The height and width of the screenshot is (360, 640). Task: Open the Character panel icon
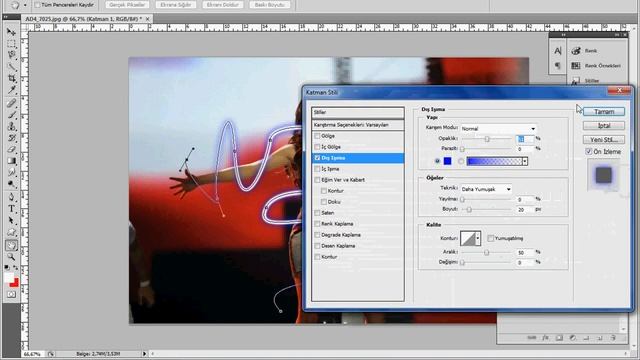558,51
